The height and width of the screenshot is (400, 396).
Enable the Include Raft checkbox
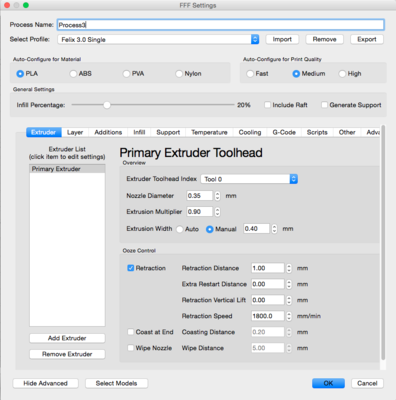pos(267,105)
